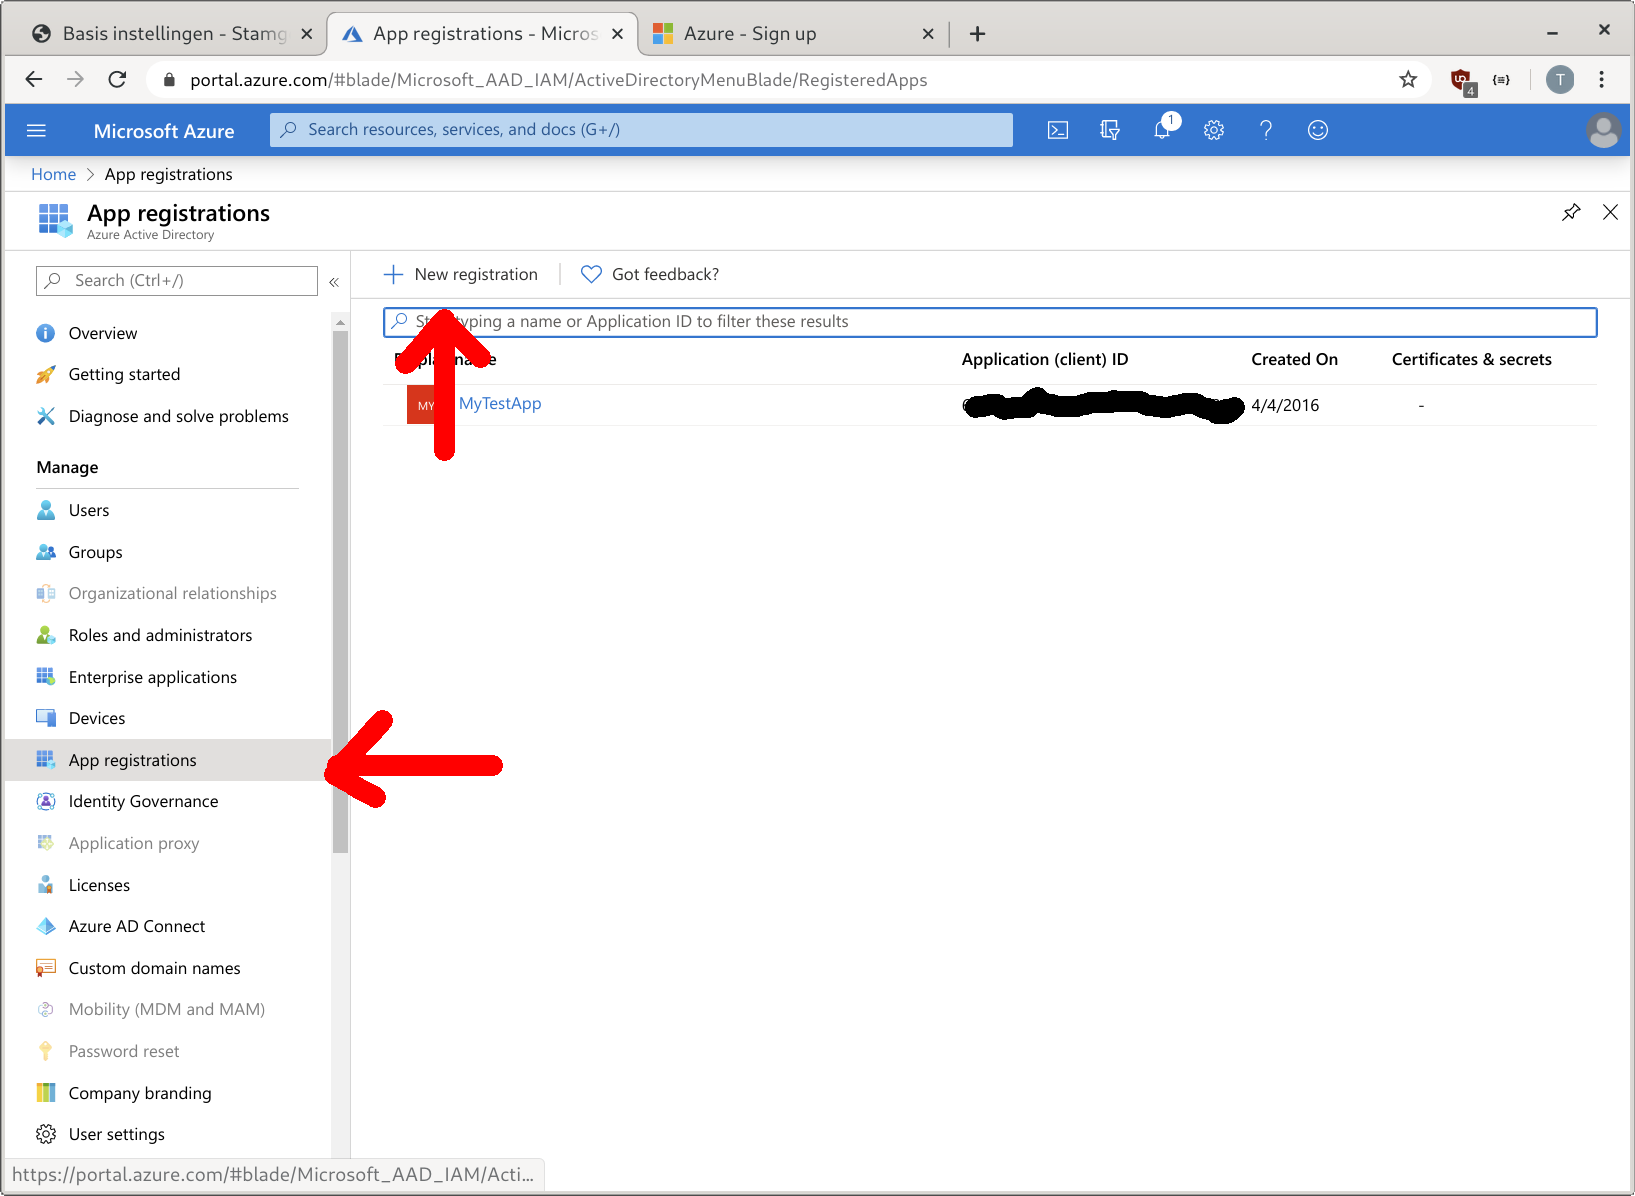Reload the page
1635x1196 pixels.
[x=117, y=79]
